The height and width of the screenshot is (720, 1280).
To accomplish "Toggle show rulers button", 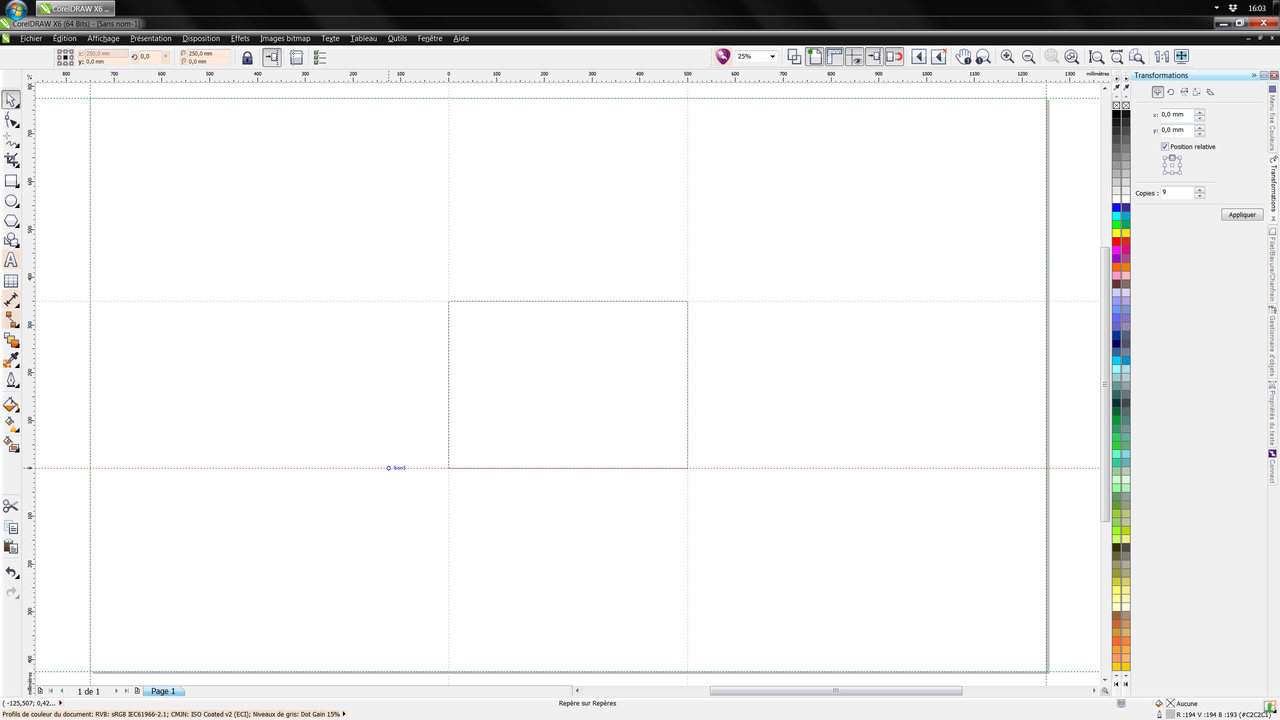I will point(835,57).
